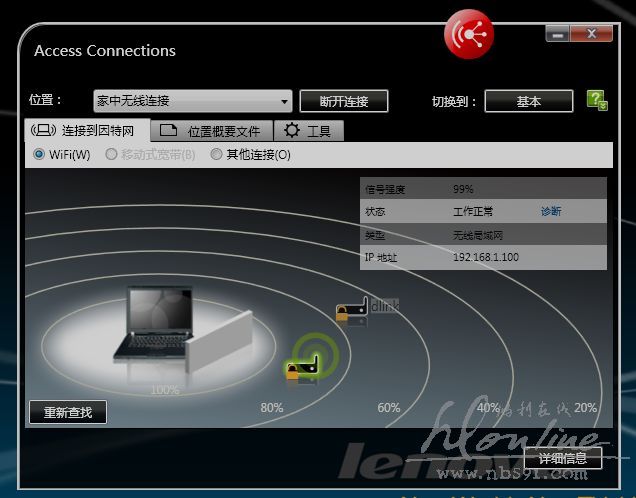Minimize the Access Connections window
Screen dimensions: 636x498
pos(558,34)
